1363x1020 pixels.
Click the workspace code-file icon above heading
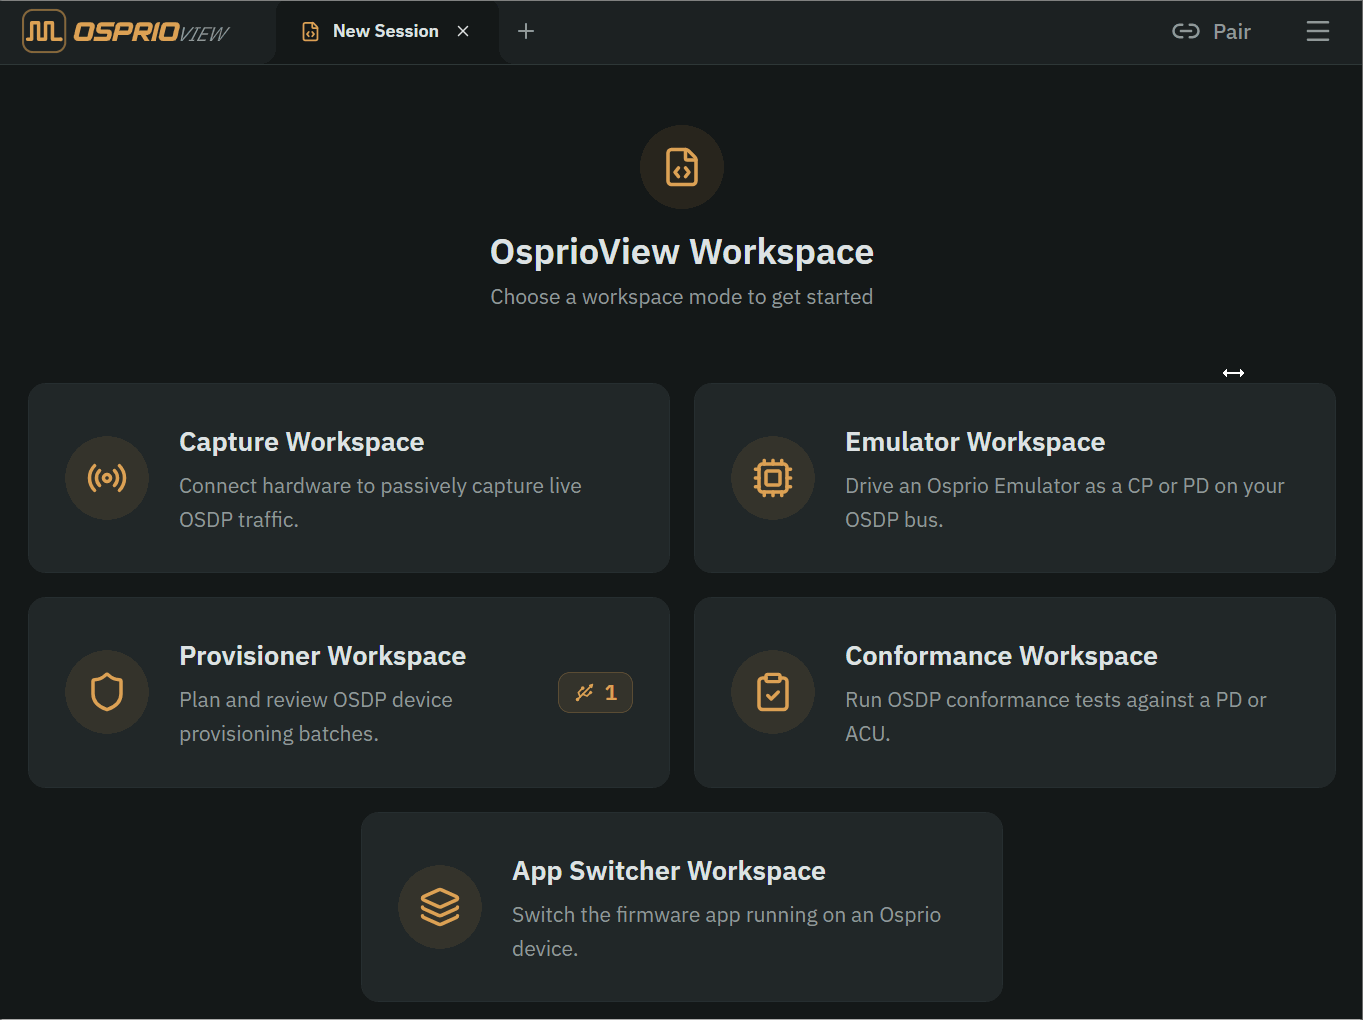[x=682, y=167]
